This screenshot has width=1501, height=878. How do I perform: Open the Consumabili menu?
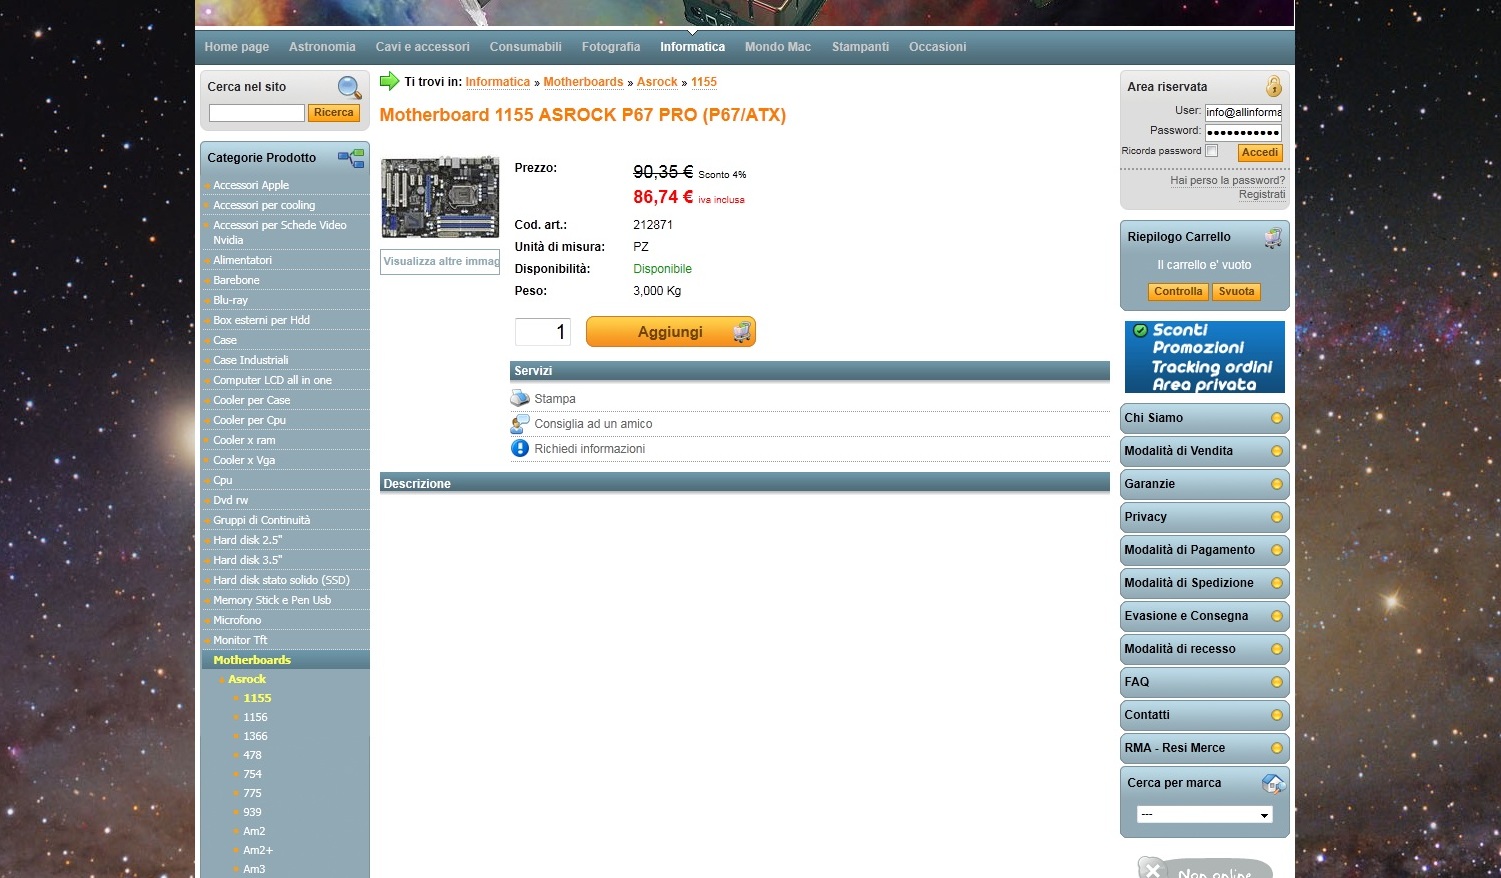click(x=525, y=47)
